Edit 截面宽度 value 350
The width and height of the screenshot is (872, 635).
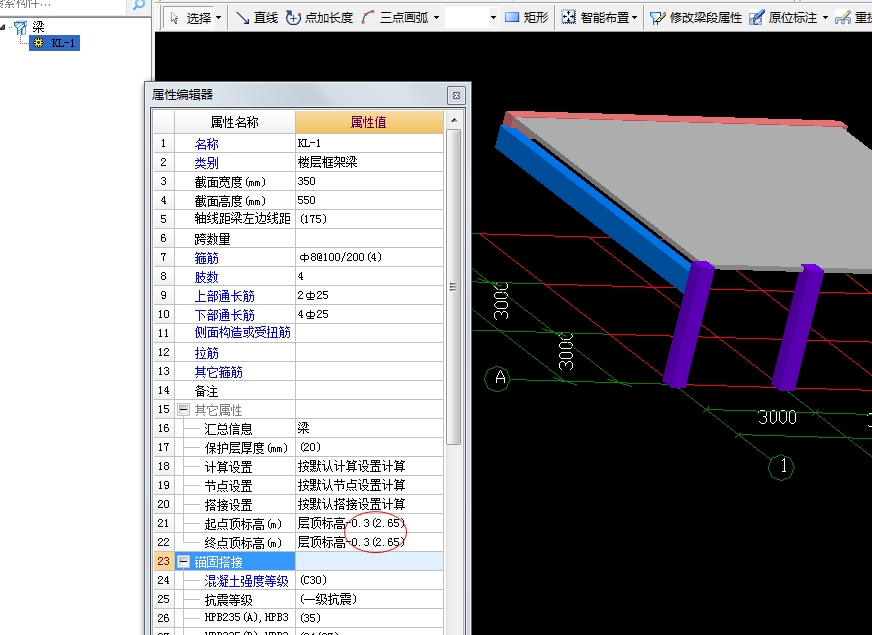(x=369, y=181)
